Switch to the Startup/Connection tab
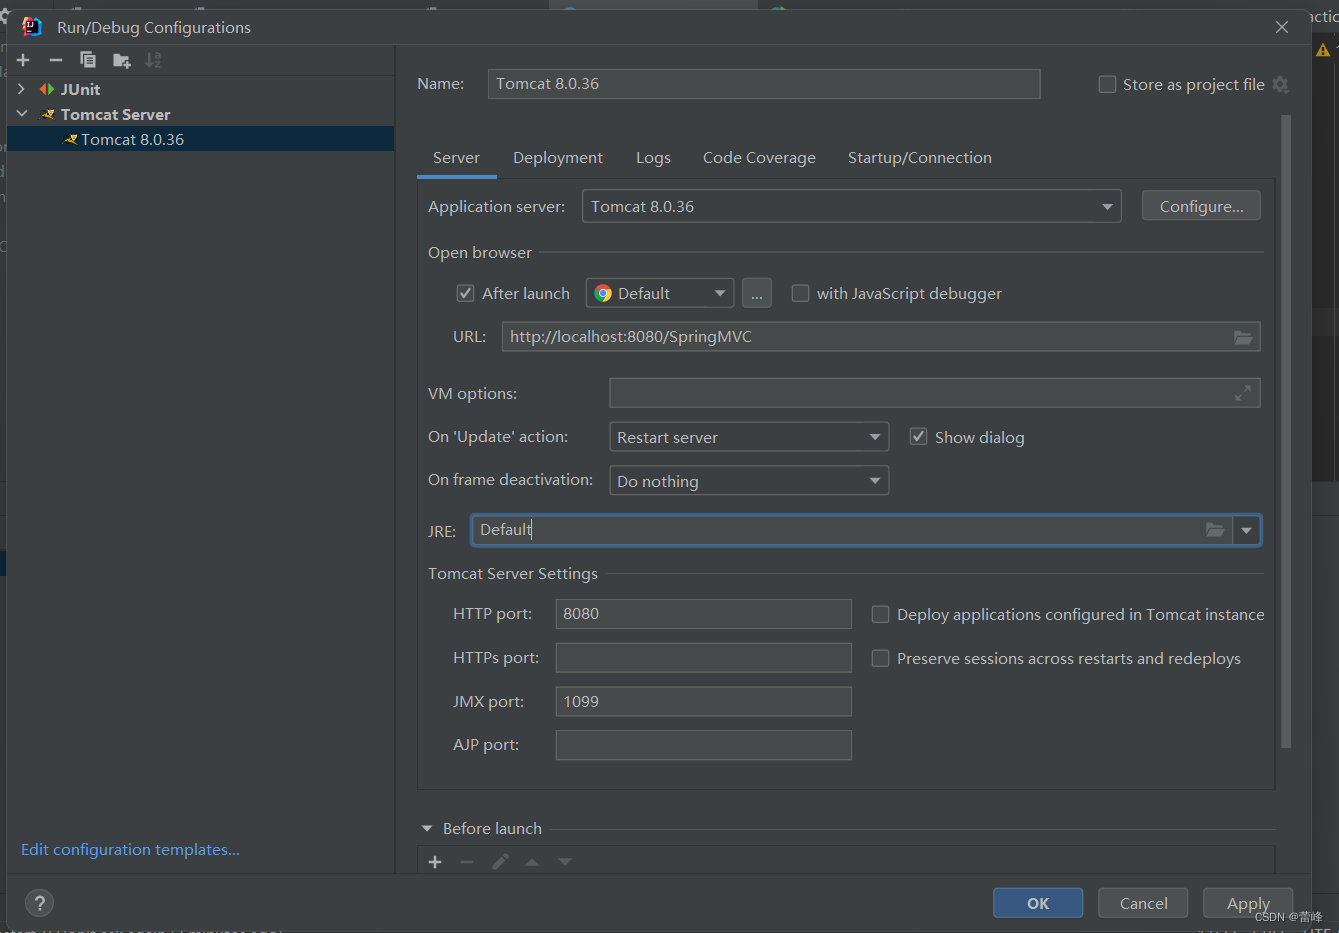 coord(920,158)
